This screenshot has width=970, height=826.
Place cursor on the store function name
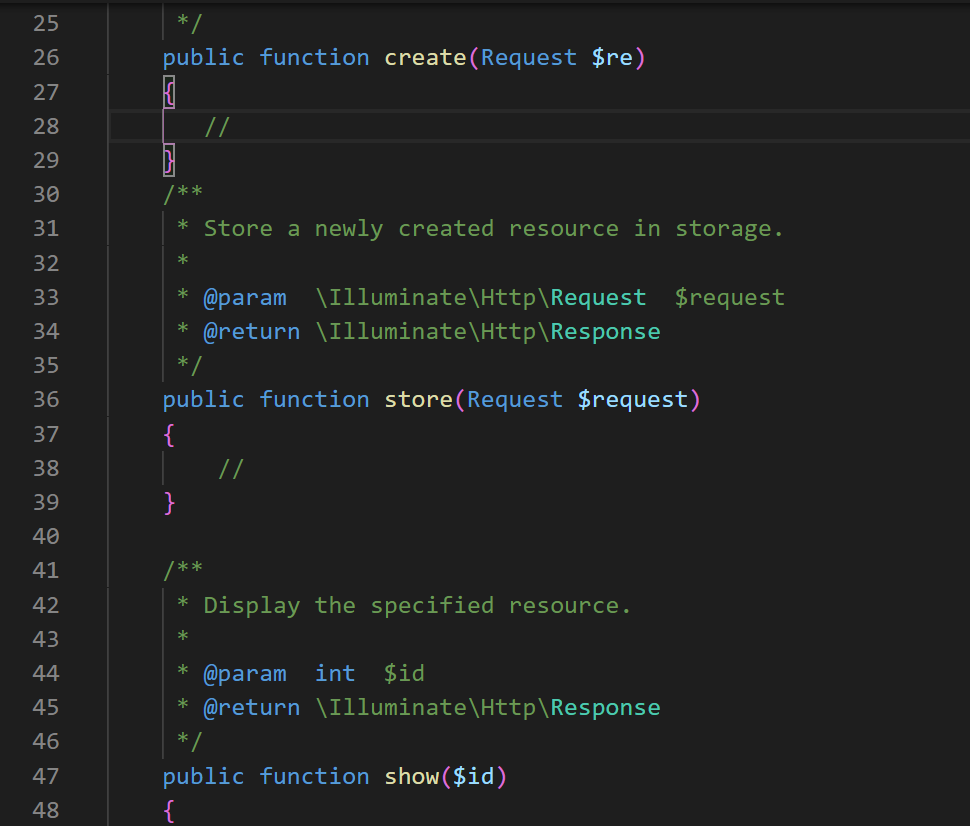pos(418,400)
